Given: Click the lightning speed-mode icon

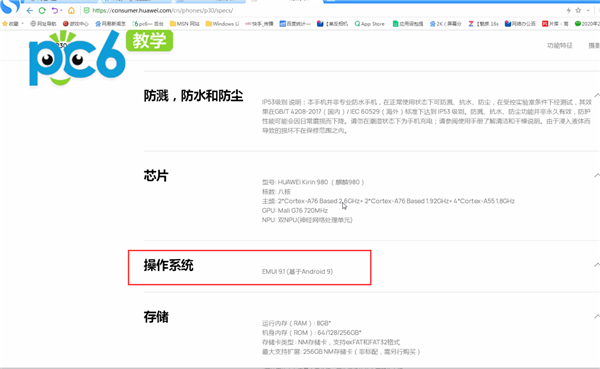Looking at the screenshot, I should [569, 10].
